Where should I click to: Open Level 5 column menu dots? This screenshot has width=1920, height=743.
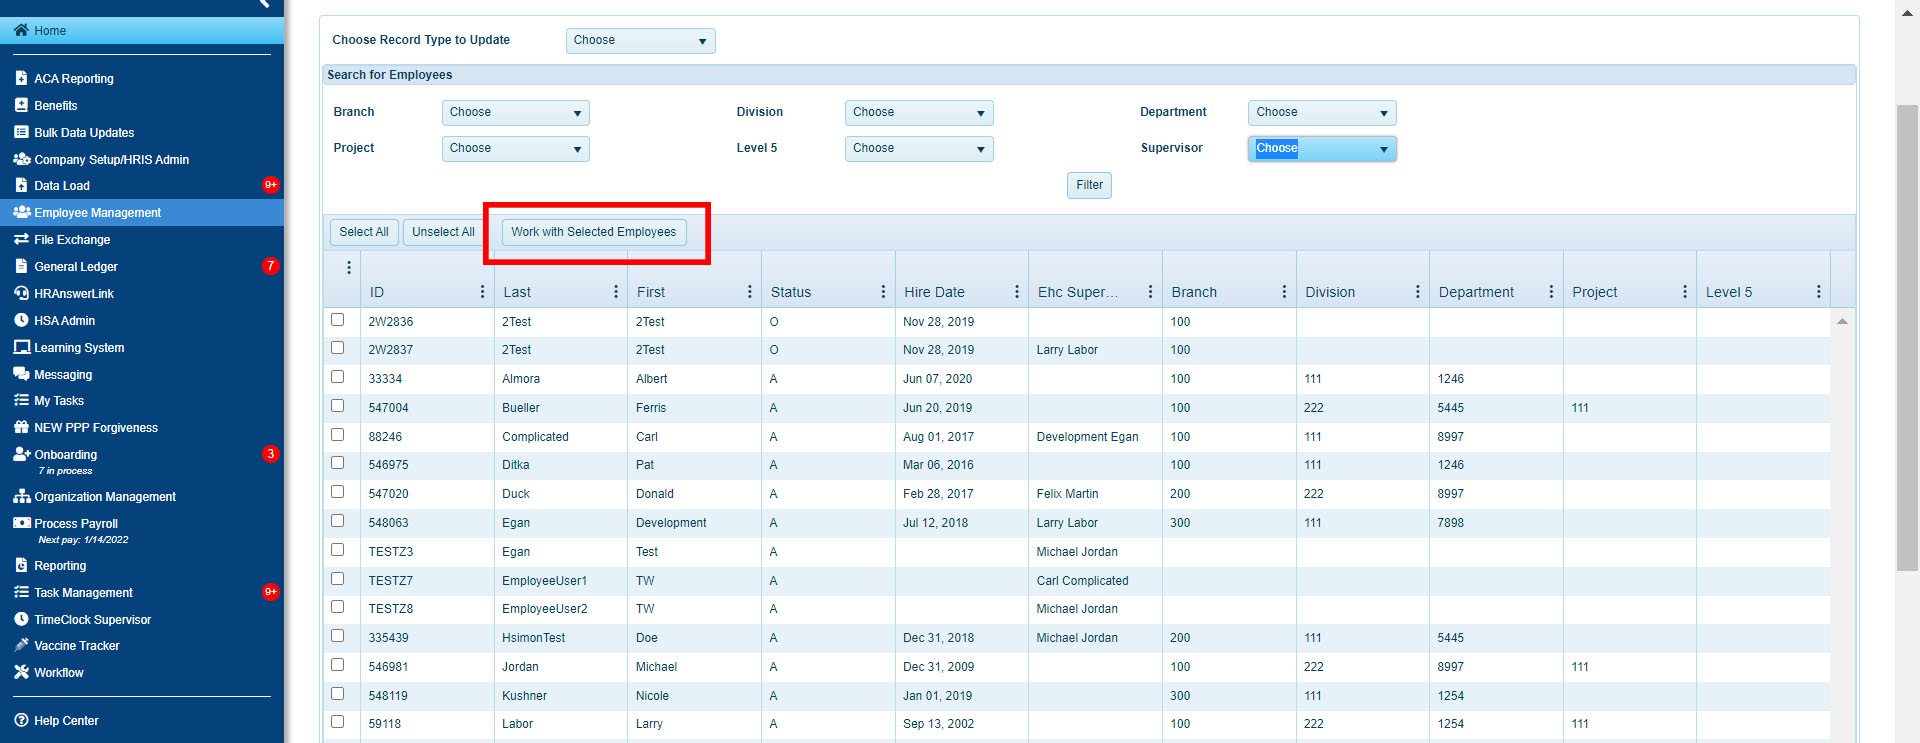point(1818,292)
